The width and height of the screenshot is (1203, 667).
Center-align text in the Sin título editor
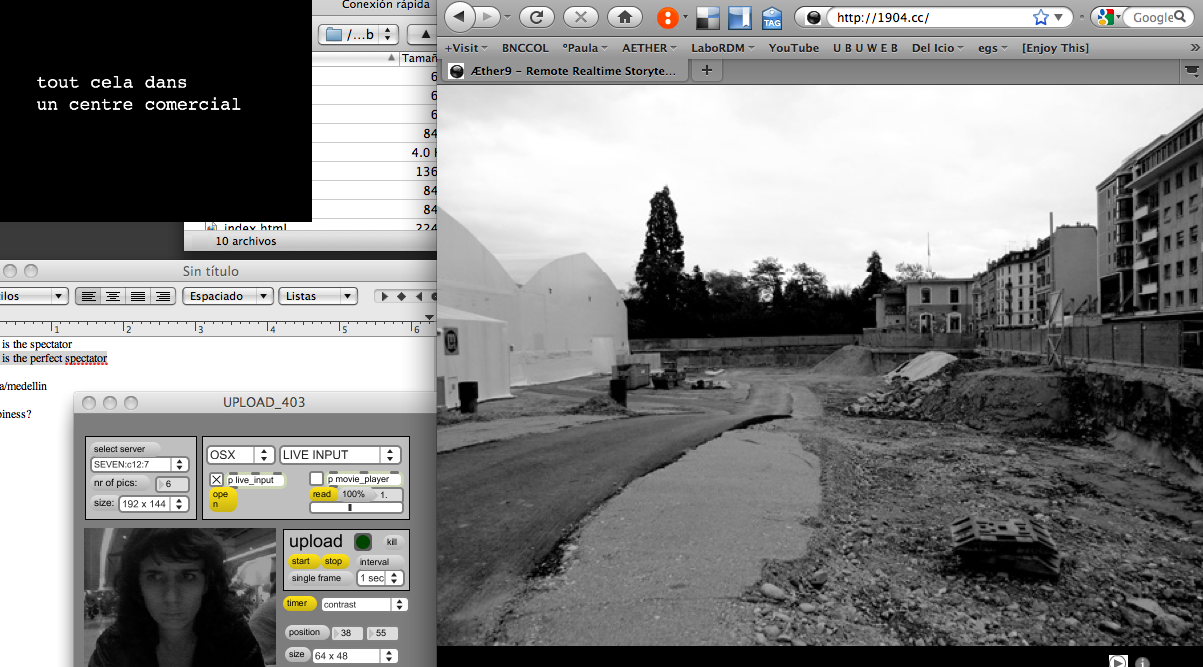113,296
